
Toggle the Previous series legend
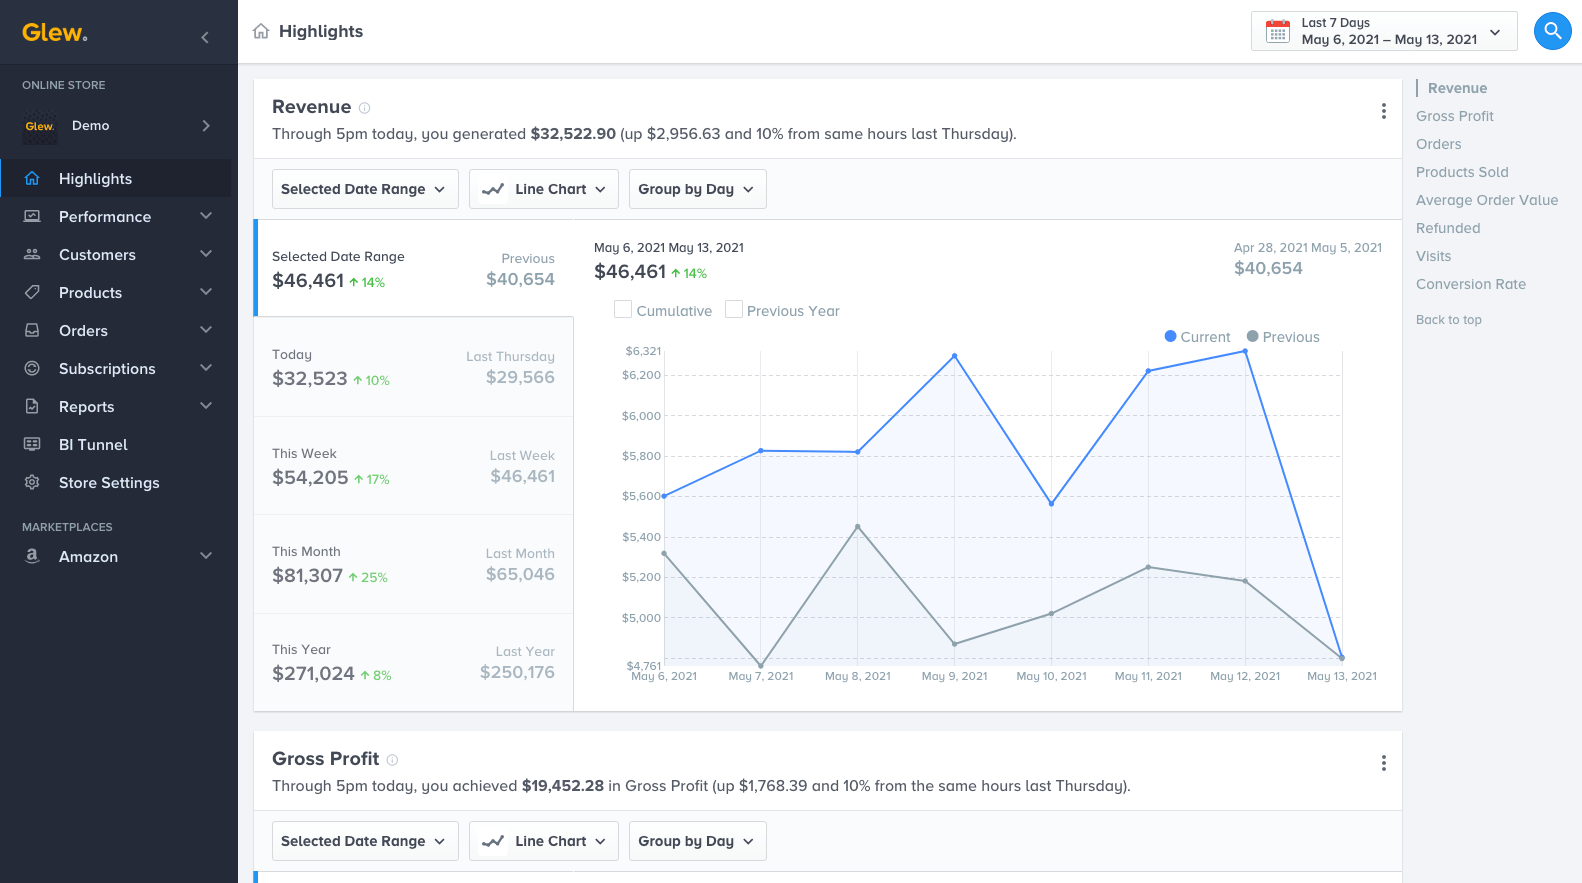click(x=1283, y=337)
